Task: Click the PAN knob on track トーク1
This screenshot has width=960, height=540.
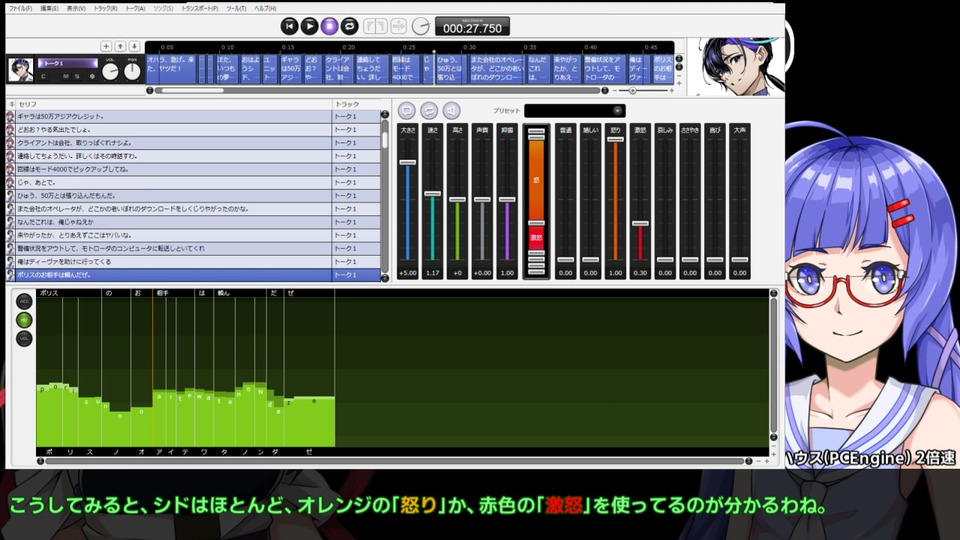Action: pos(132,72)
